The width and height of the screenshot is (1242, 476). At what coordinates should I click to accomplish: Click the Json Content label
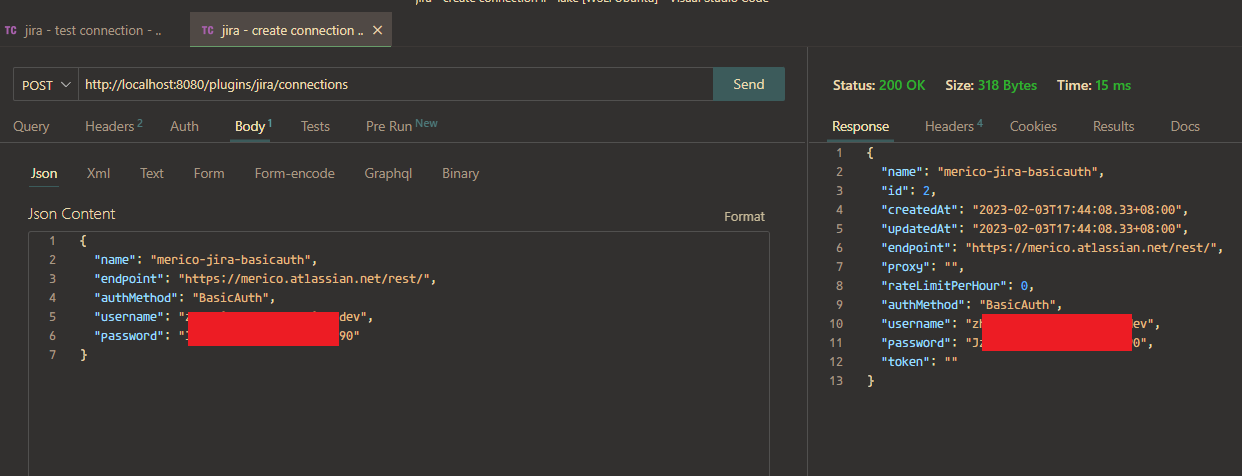pos(71,213)
